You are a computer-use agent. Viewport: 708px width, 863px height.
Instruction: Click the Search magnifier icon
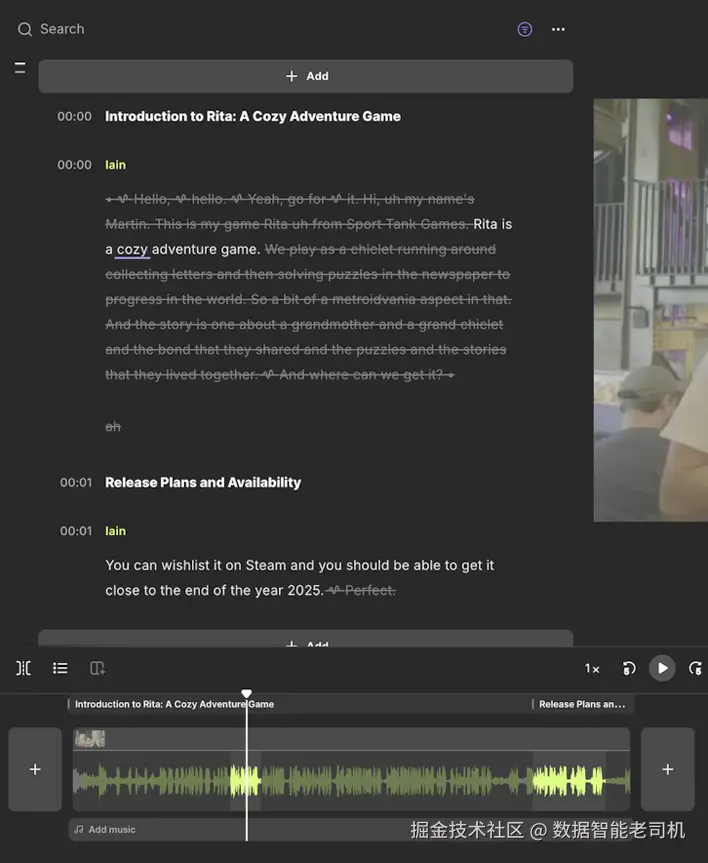pyautogui.click(x=25, y=29)
